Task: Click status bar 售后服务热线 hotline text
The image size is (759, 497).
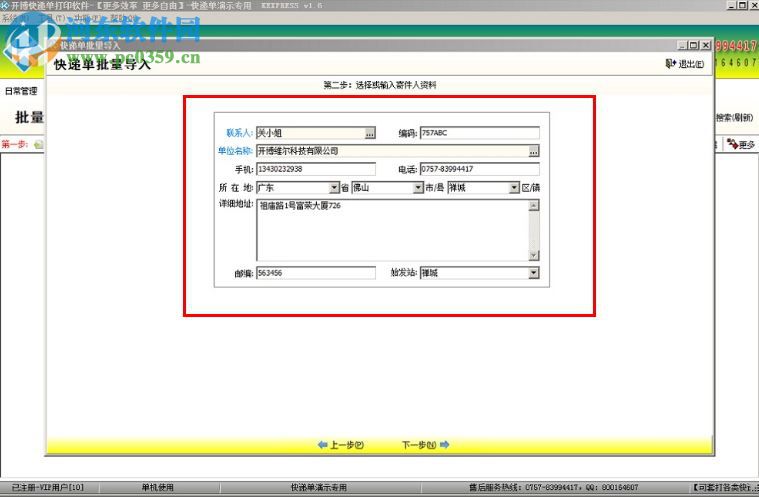Action: pos(553,487)
